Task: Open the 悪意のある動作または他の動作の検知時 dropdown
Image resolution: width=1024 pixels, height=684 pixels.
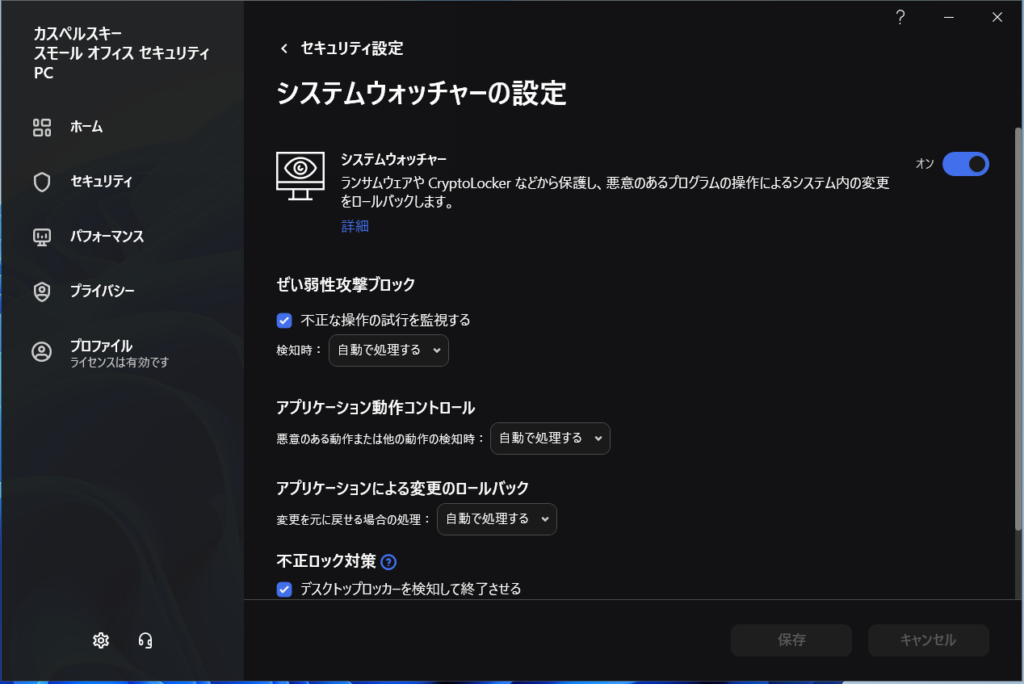Action: (x=550, y=438)
